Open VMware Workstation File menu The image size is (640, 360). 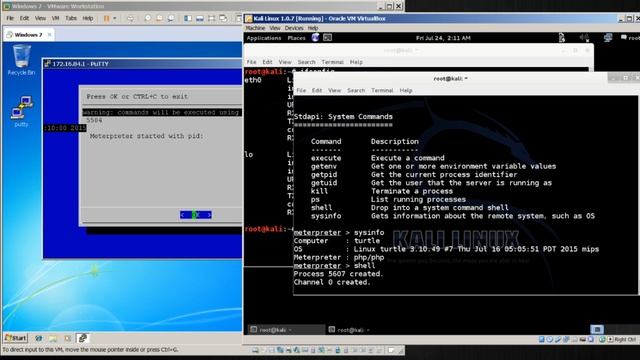pyautogui.click(x=10, y=18)
